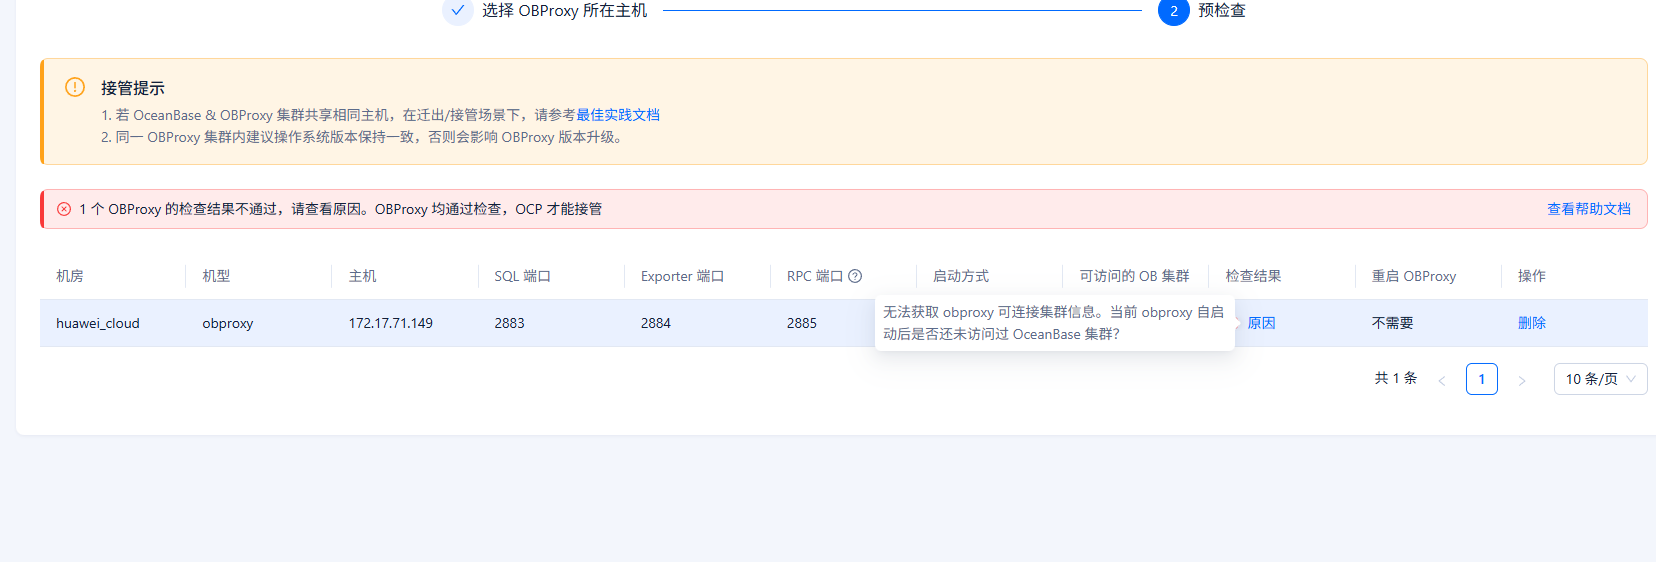Click the RPC 端口 help question-mark icon
Viewport: 1656px width, 562px height.
click(x=855, y=276)
